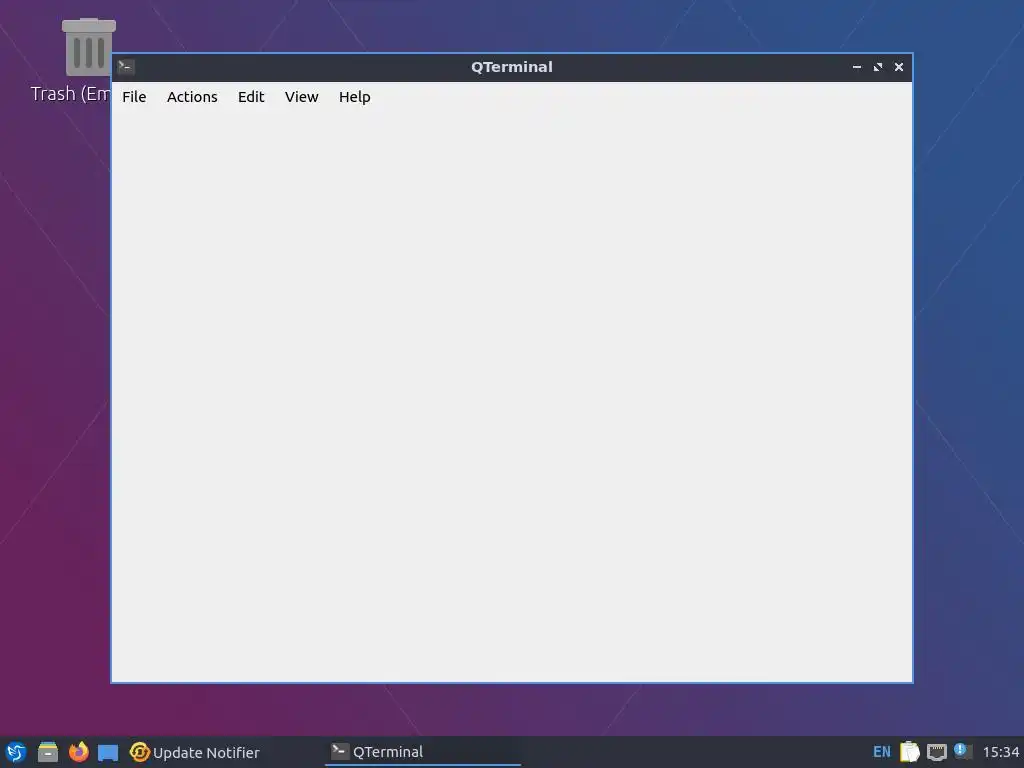
Task: Minimize the QTerminal window
Action: coord(857,67)
